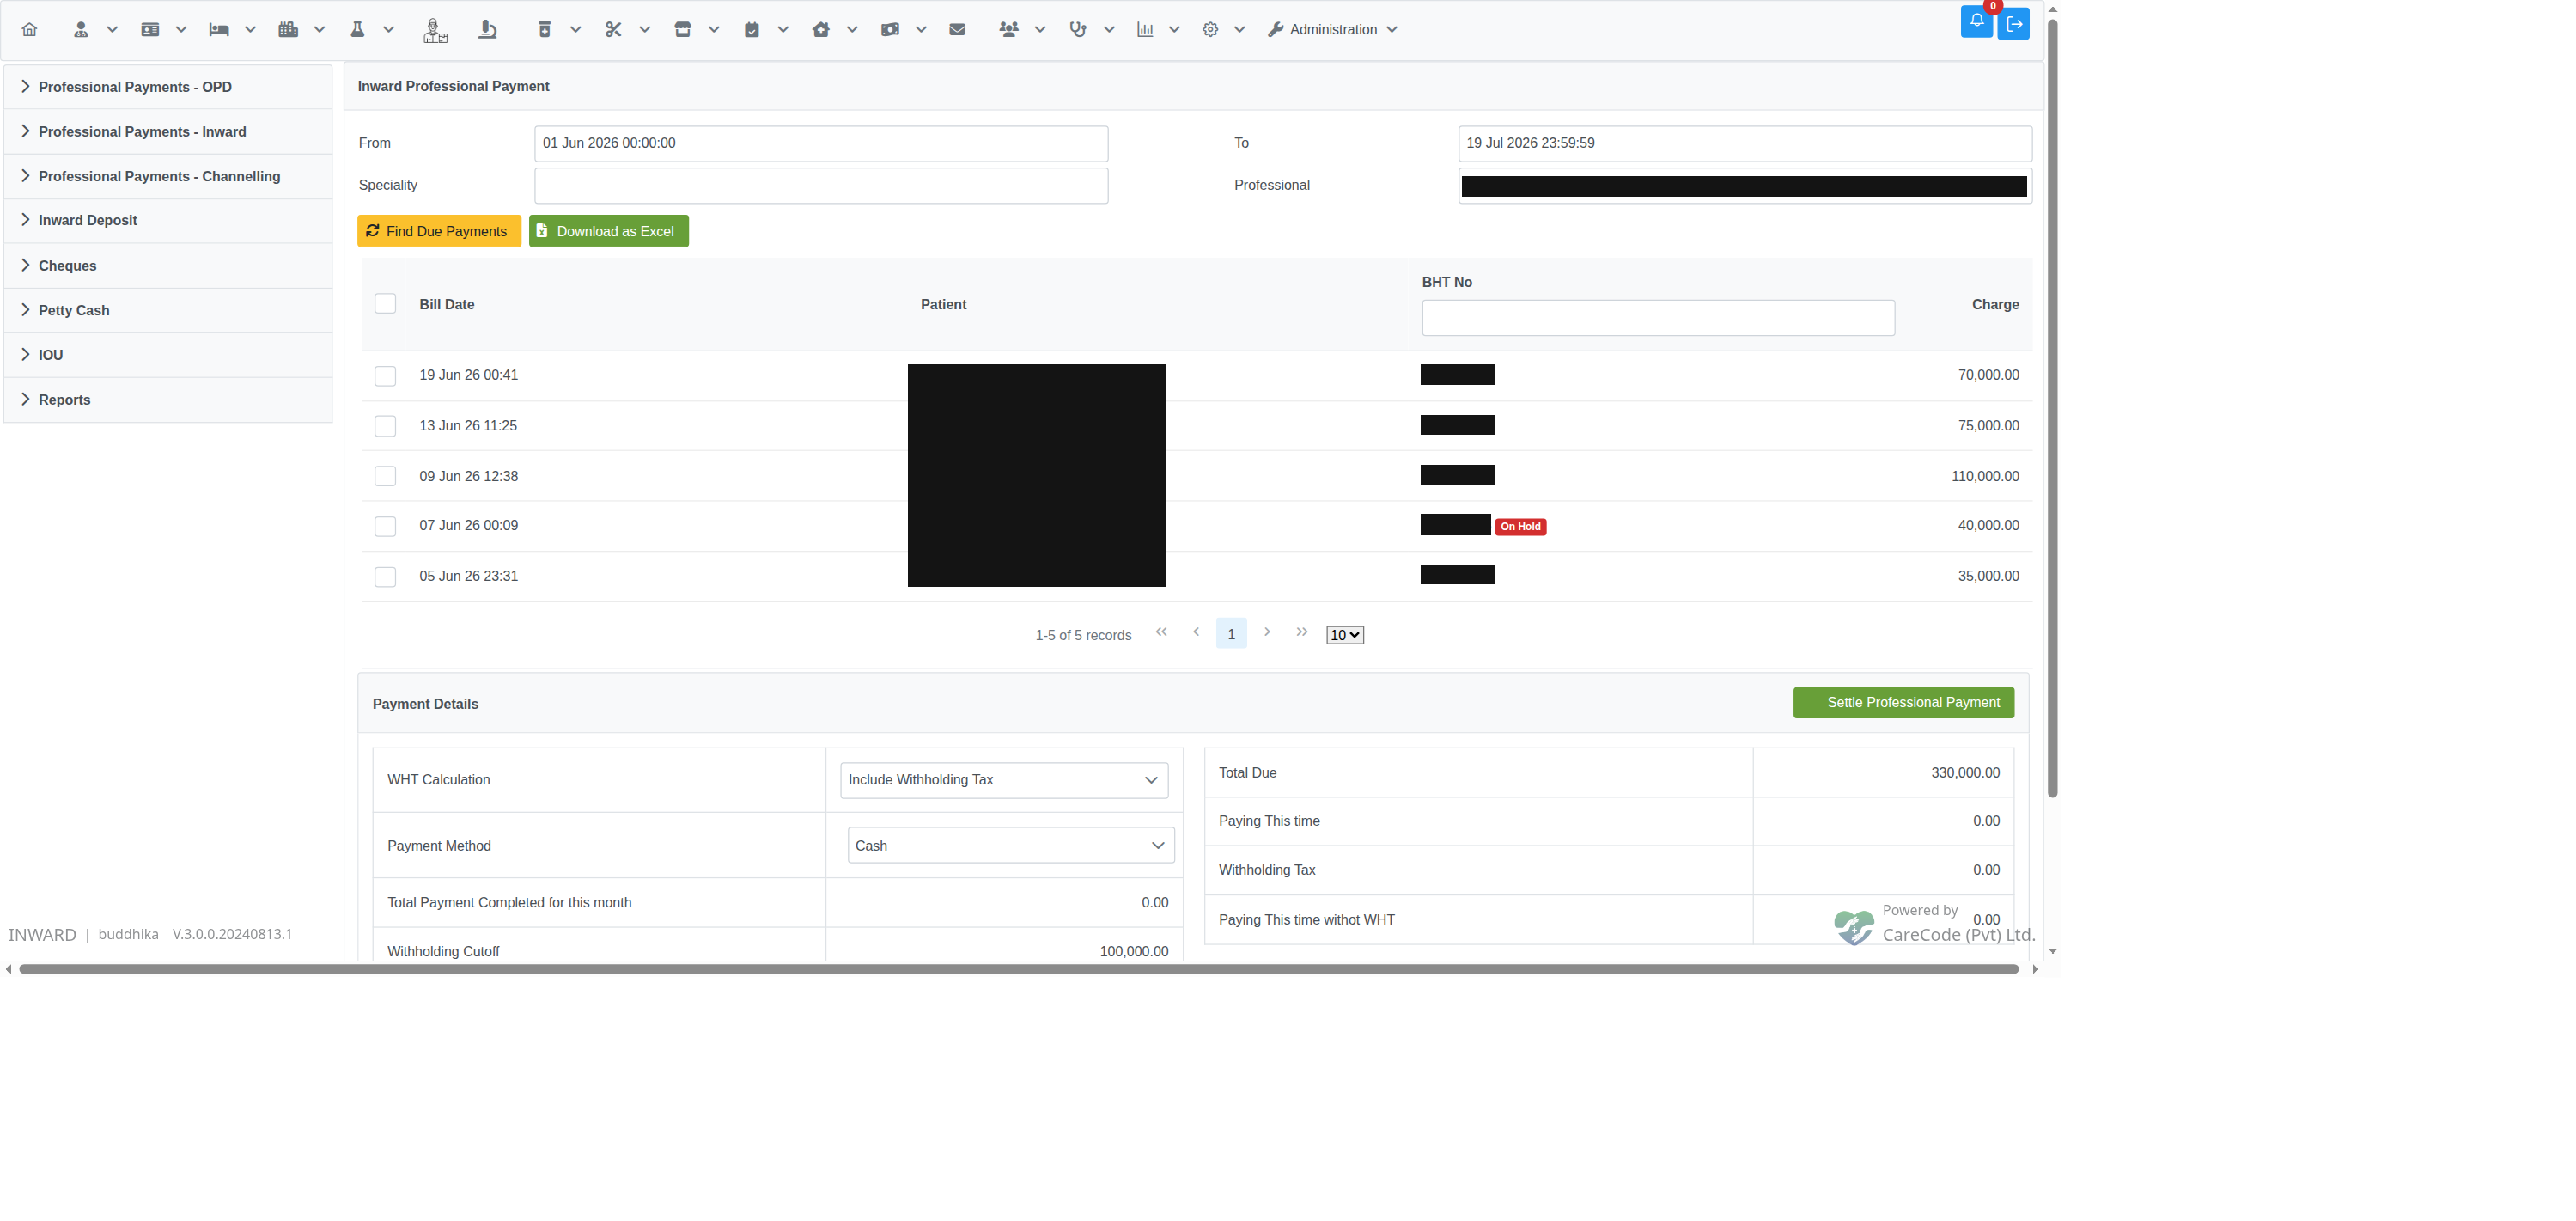Viewport: 2576px width, 1221px height.
Task: Toggle the select-all checkbox in table header
Action: (x=385, y=304)
